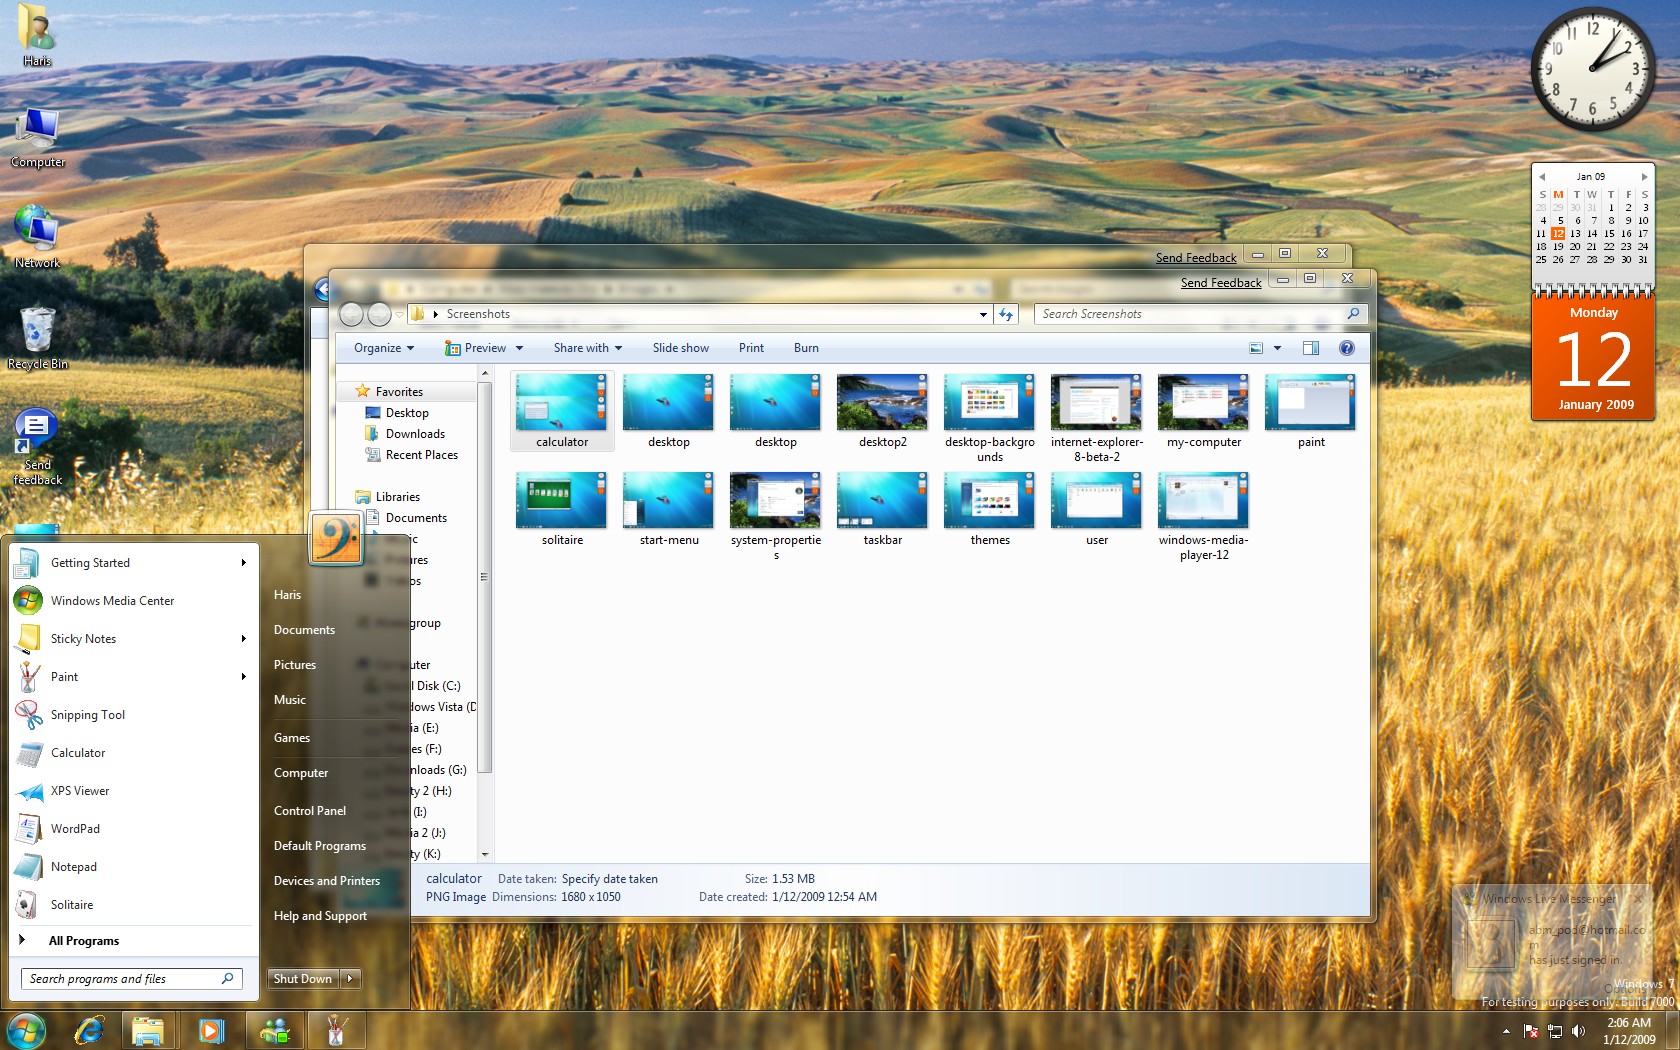Open the view options dropdown arrow
1680x1050 pixels.
coord(1277,348)
